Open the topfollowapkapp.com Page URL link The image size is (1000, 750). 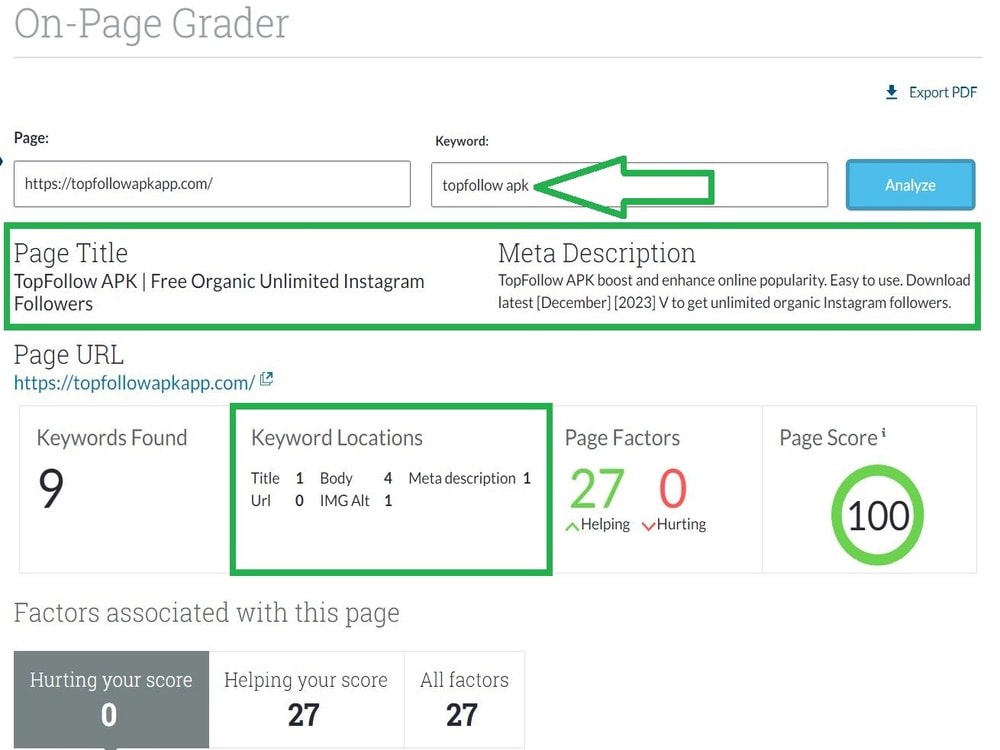pyautogui.click(x=134, y=383)
